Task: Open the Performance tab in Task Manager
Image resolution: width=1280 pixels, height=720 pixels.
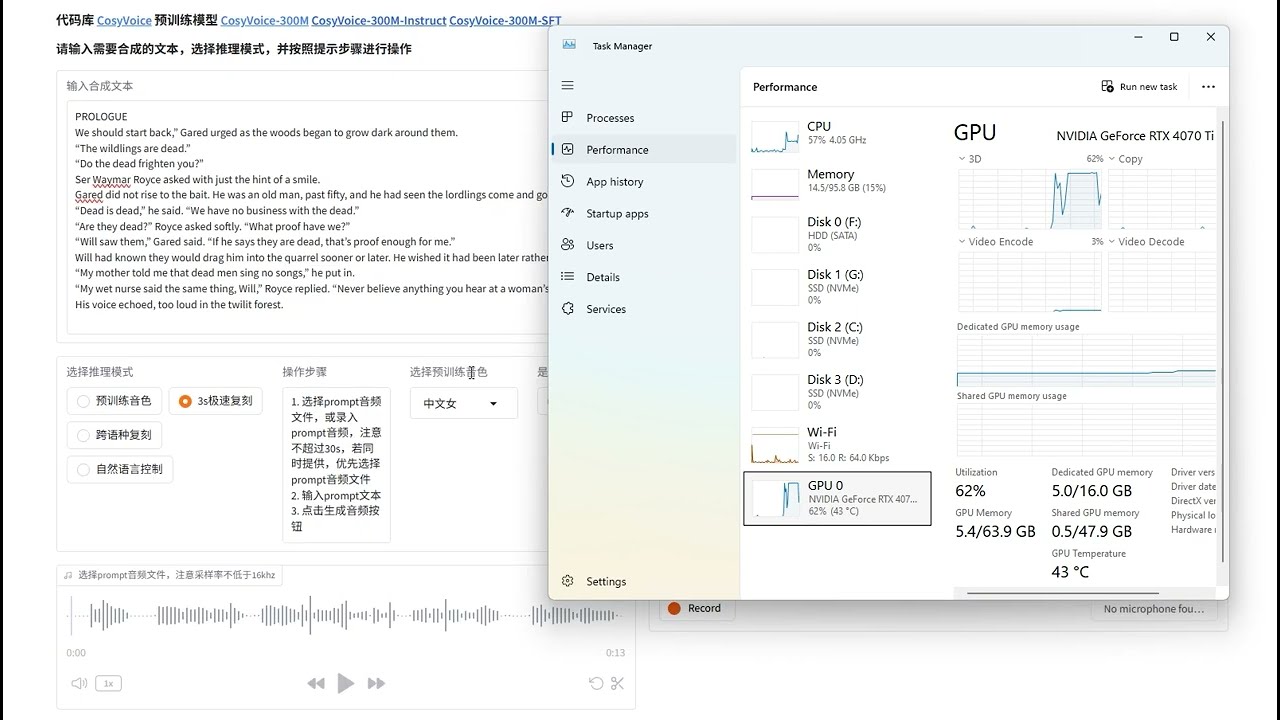Action: pyautogui.click(x=644, y=150)
